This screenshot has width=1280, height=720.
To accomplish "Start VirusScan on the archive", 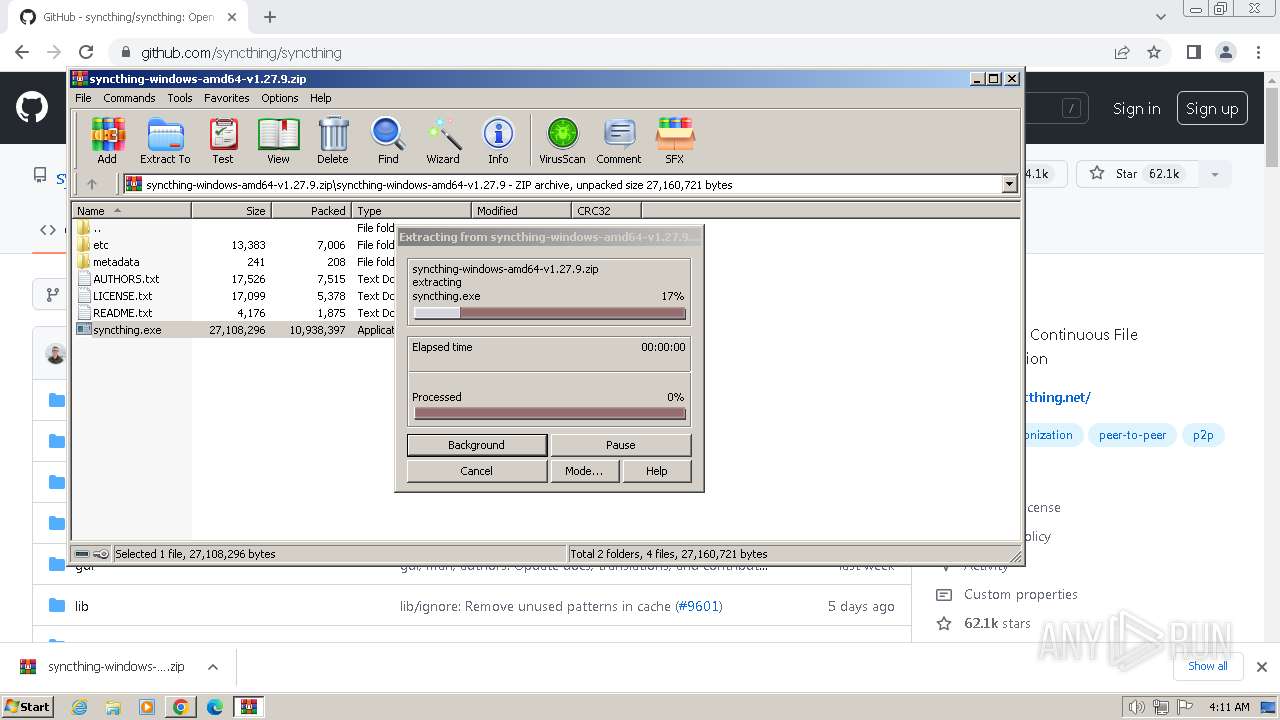I will pos(562,140).
